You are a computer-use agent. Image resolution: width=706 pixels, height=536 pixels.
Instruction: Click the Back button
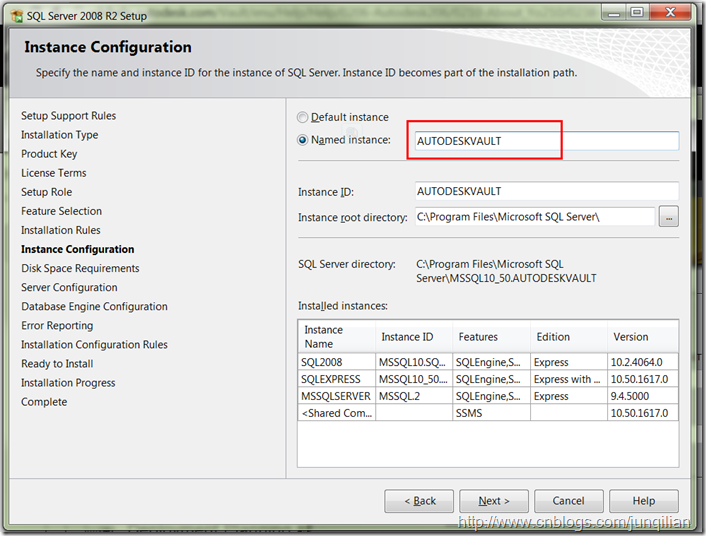419,501
